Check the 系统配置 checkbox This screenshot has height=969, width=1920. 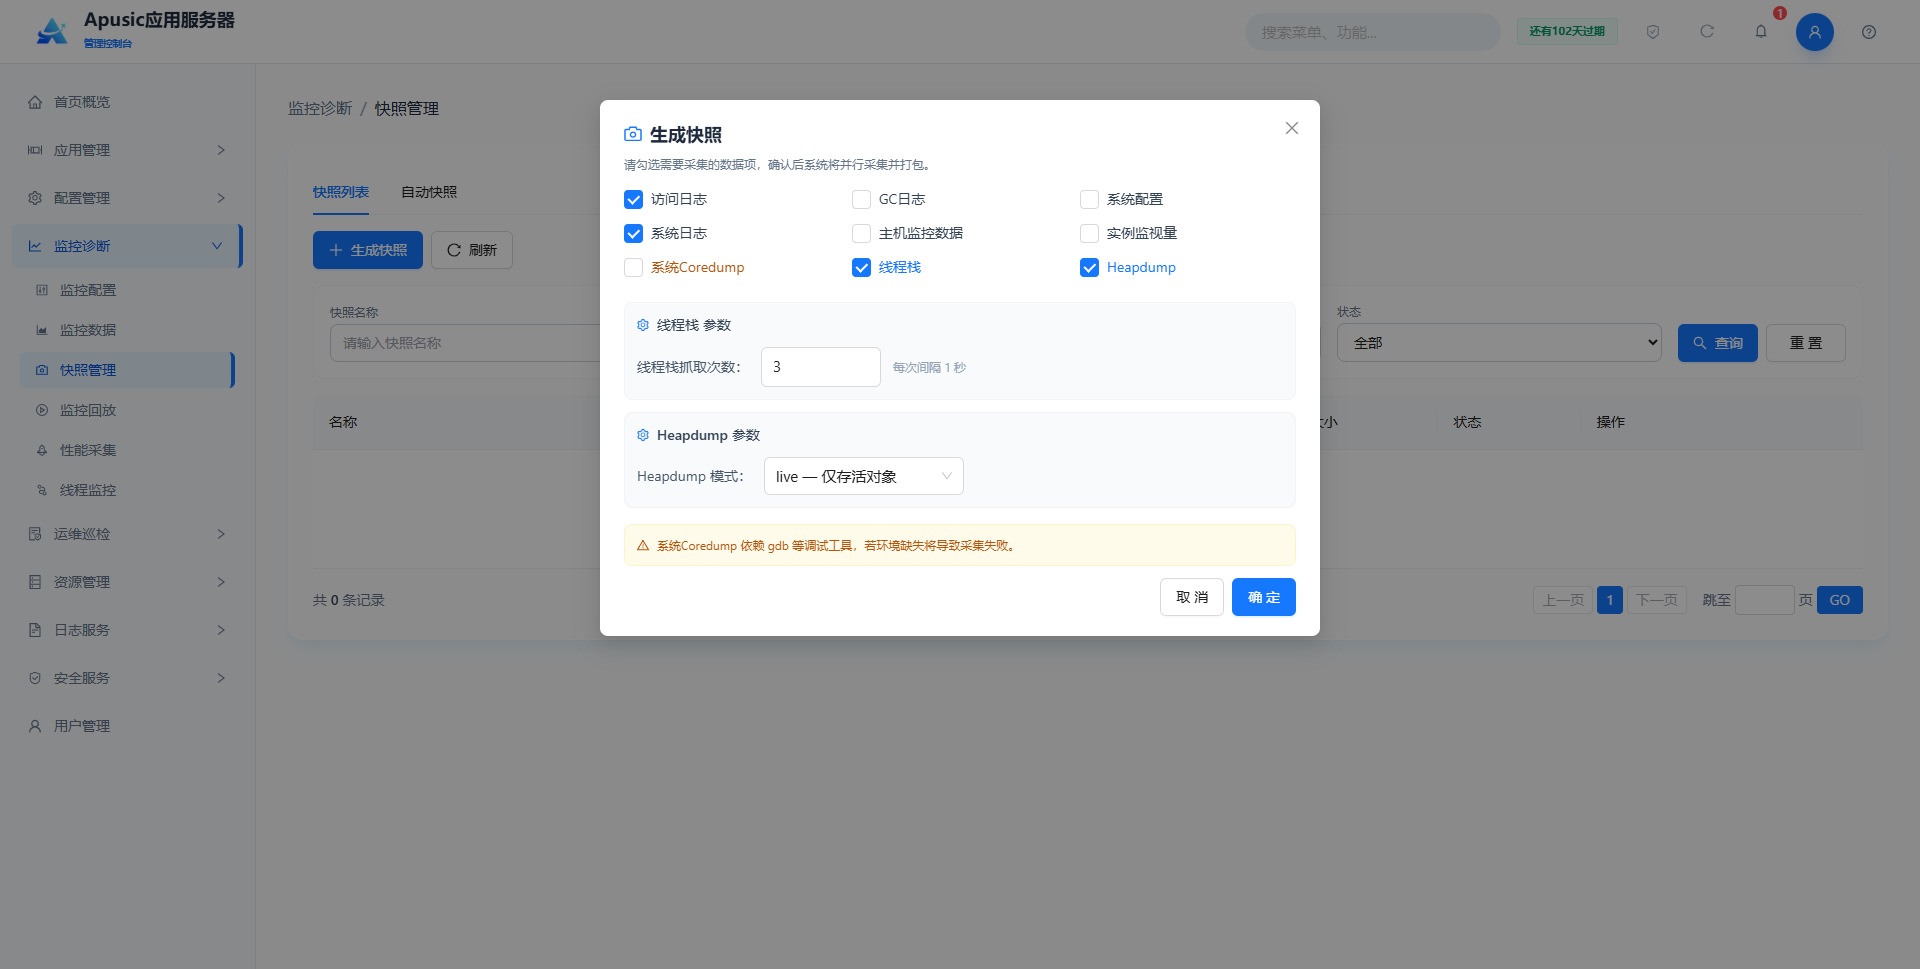click(1089, 199)
